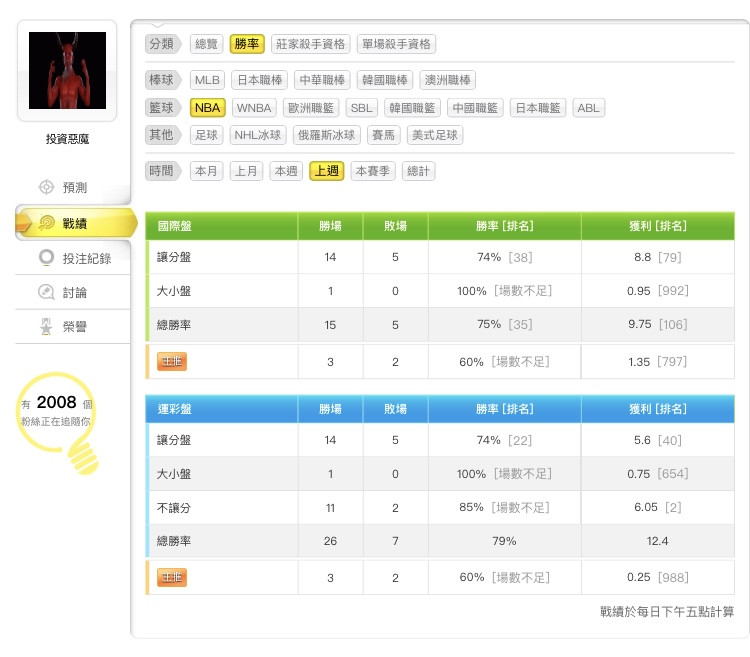The image size is (750, 657).
Task: Choose the 中華職棒 league
Action: pos(322,80)
